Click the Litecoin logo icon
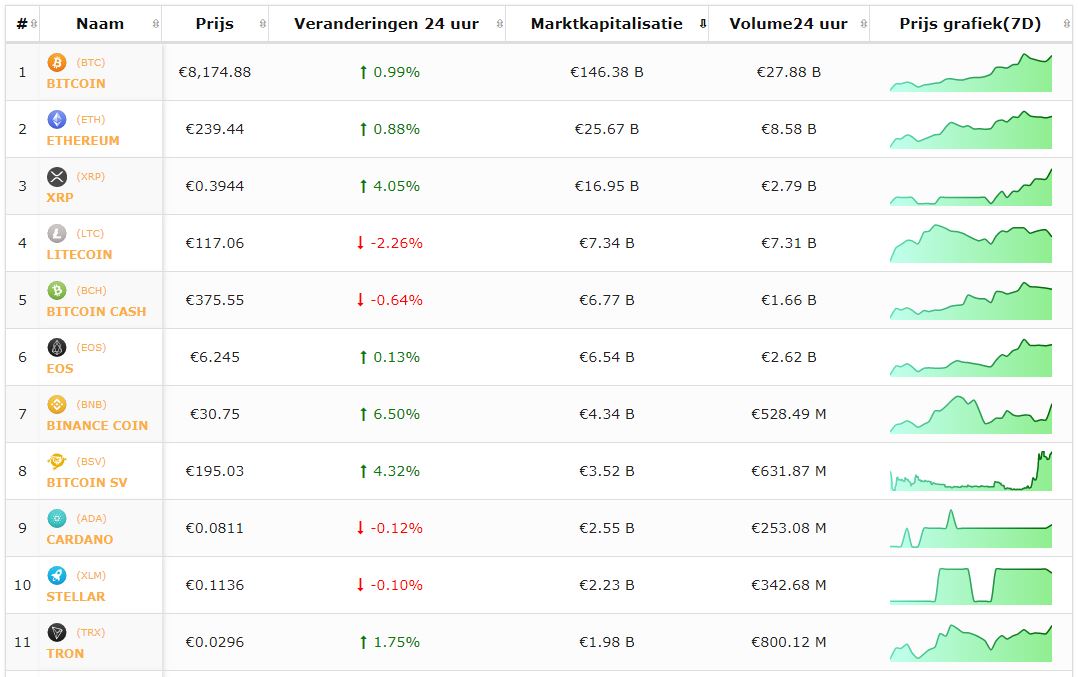Viewport: 1078px width, 677px height. pyautogui.click(x=57, y=233)
